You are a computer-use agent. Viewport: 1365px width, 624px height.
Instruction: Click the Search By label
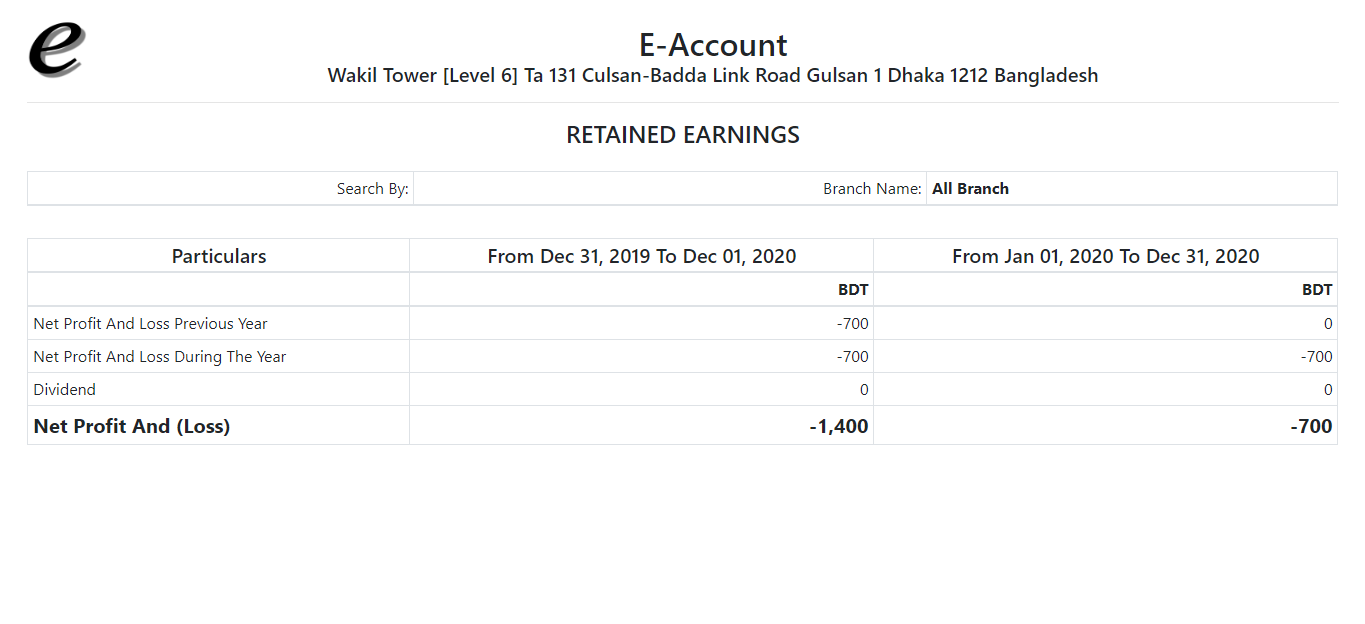click(x=372, y=189)
